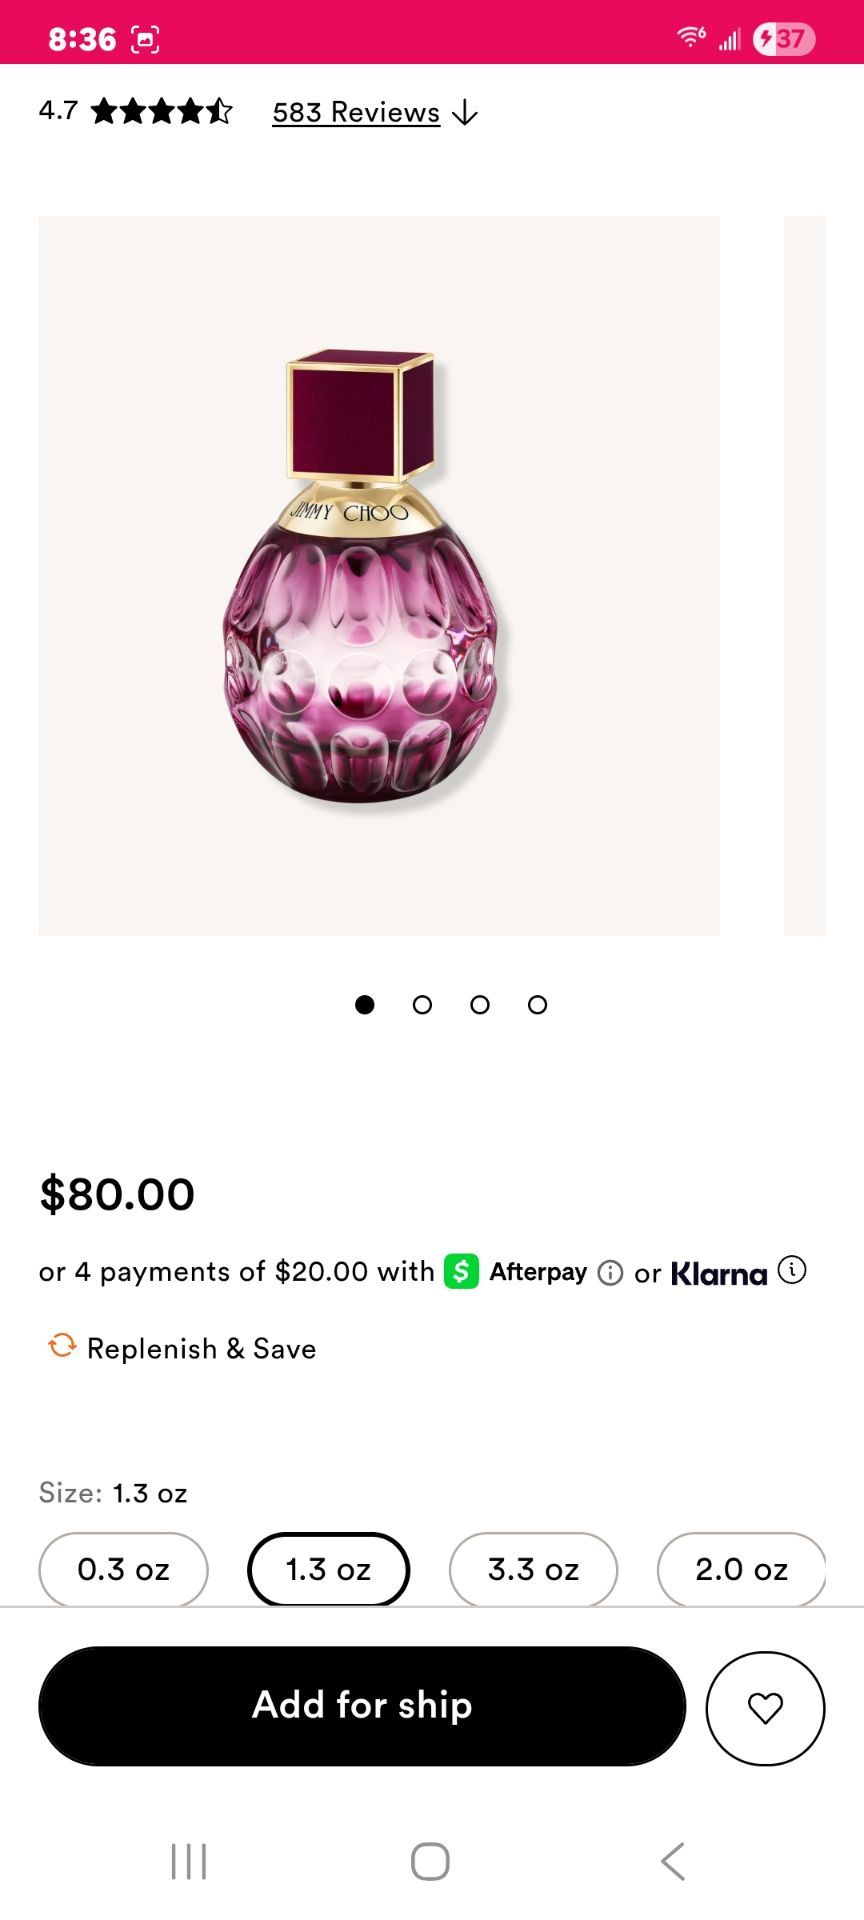This screenshot has height=1920, width=864.
Task: Go to the second image dot
Action: (422, 1004)
